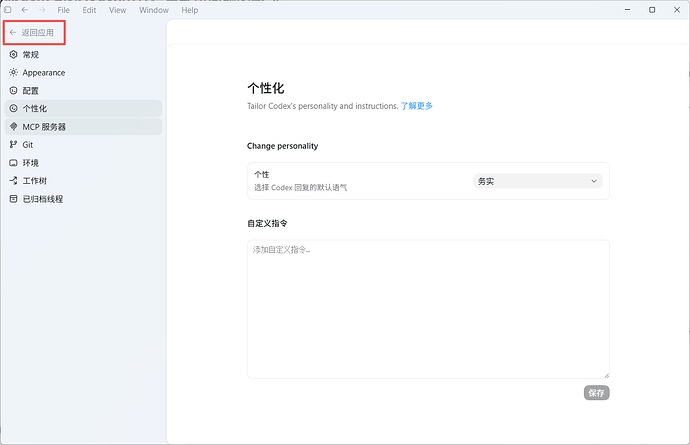Click the Appearance sun icon
The image size is (690, 445).
click(x=14, y=73)
